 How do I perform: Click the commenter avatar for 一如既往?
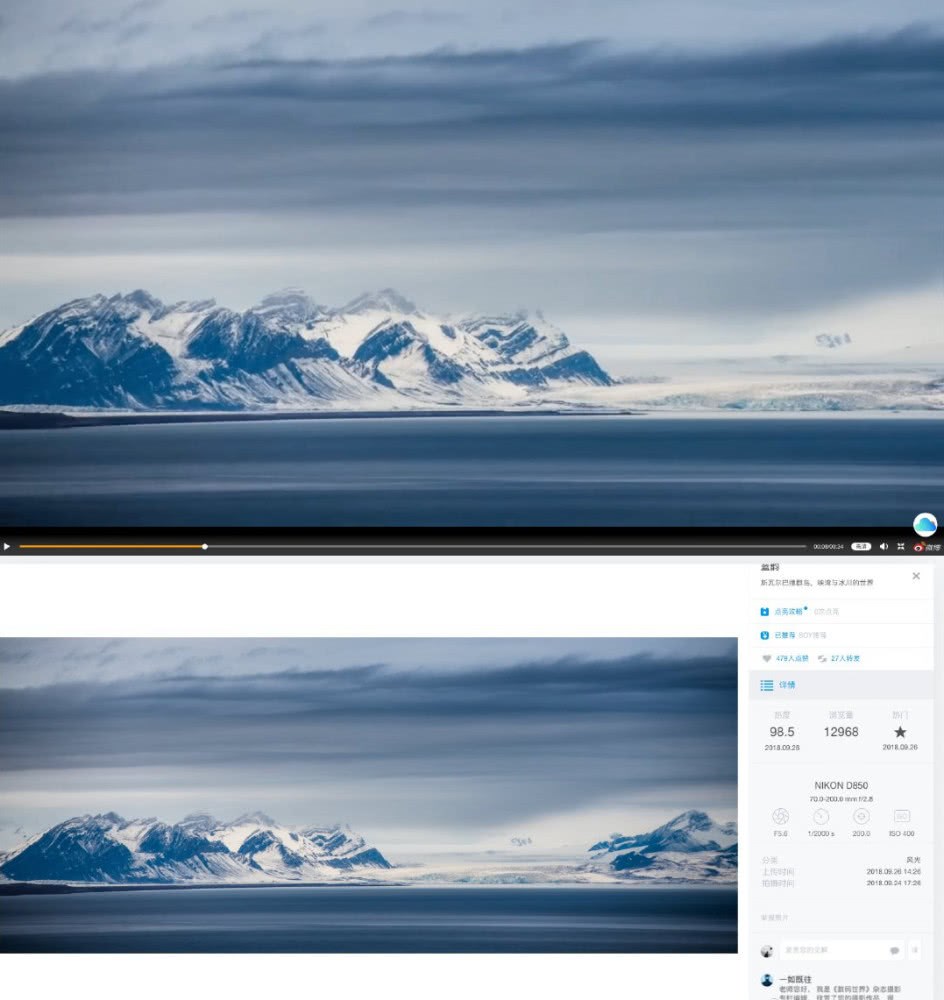point(767,980)
